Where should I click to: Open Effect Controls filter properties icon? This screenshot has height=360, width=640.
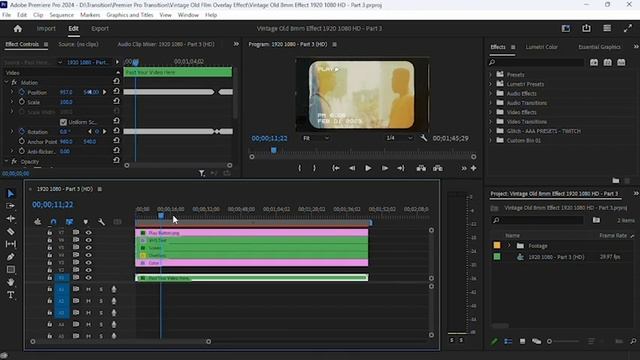202,173
